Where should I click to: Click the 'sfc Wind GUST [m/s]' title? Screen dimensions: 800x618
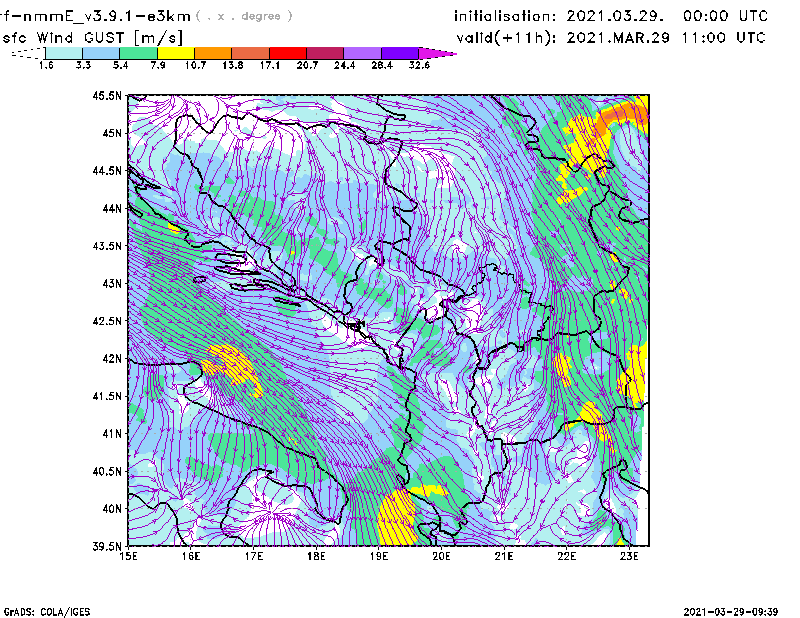coord(92,38)
